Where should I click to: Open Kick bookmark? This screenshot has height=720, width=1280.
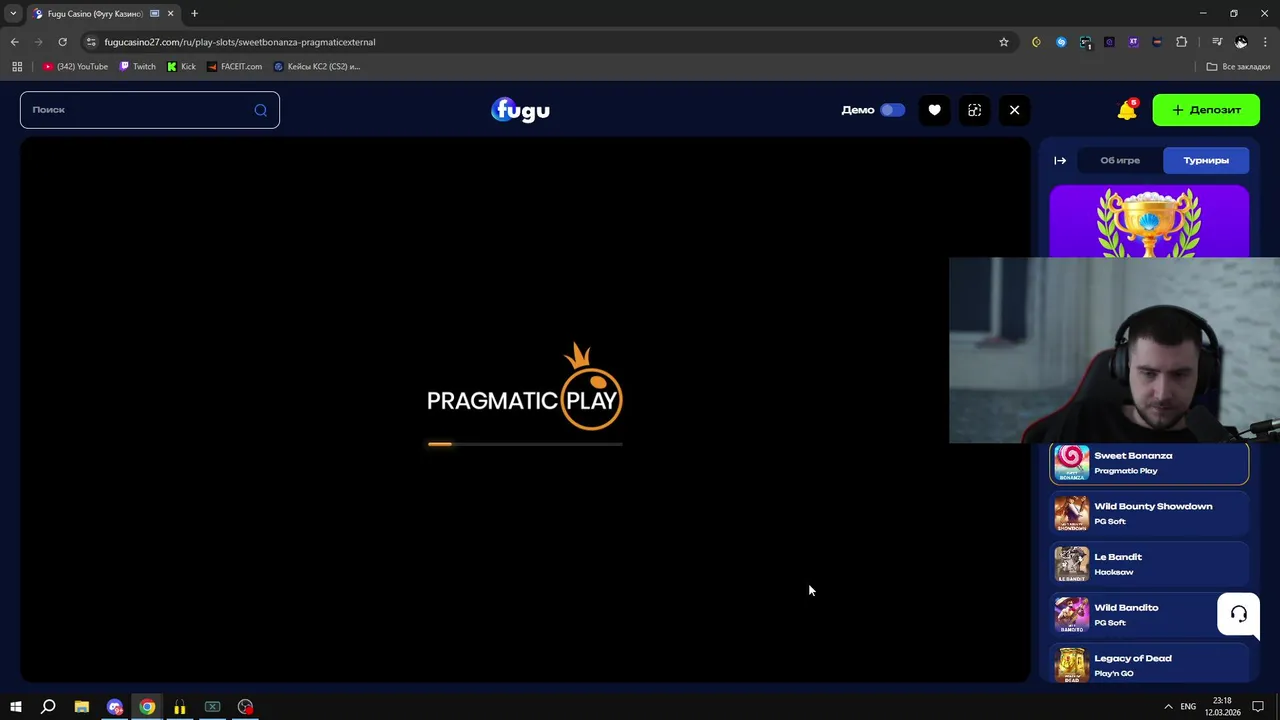point(181,66)
